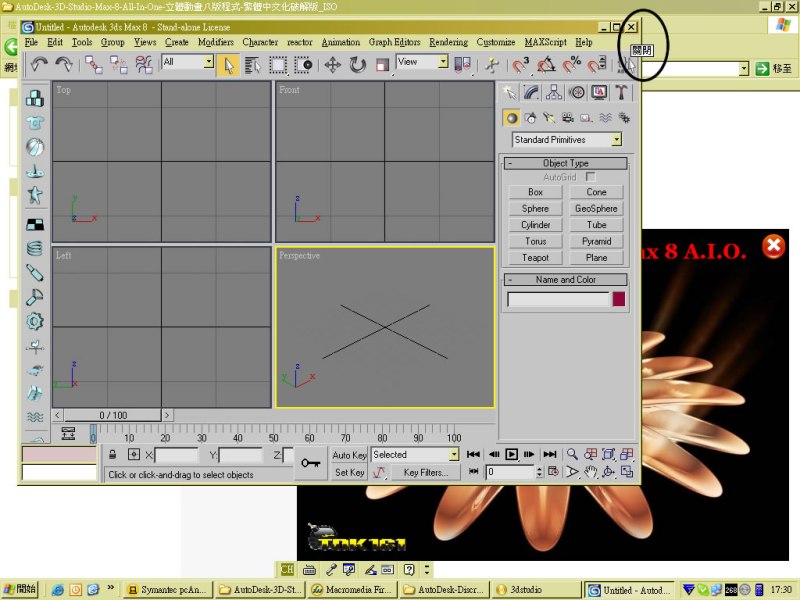Open the All selection filter dropdown
The height and width of the screenshot is (600, 800).
pos(209,62)
